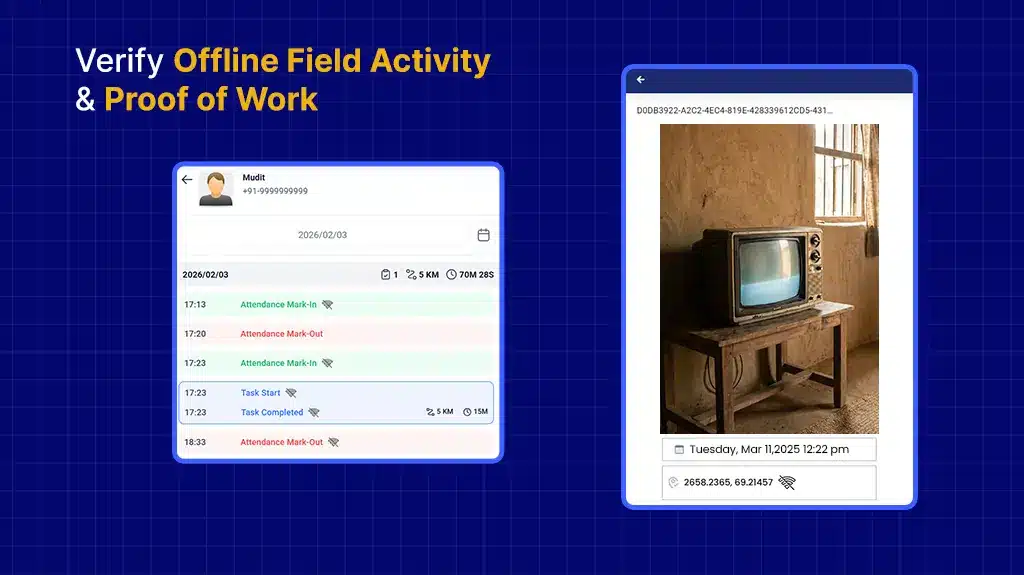
Task: Open the calendar date picker icon
Action: click(x=483, y=235)
